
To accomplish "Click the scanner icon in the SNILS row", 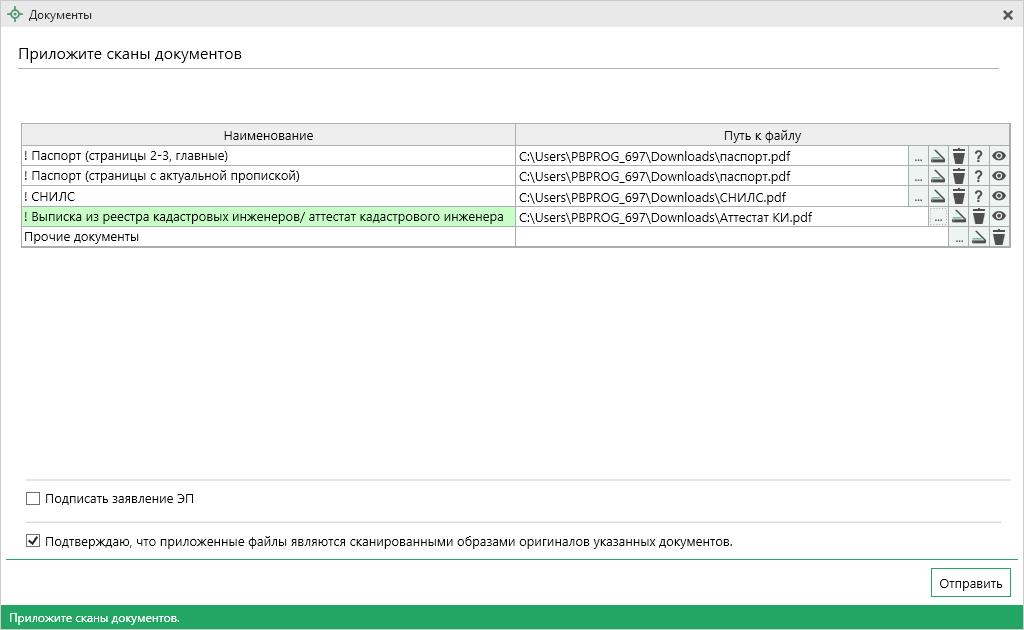I will (938, 196).
